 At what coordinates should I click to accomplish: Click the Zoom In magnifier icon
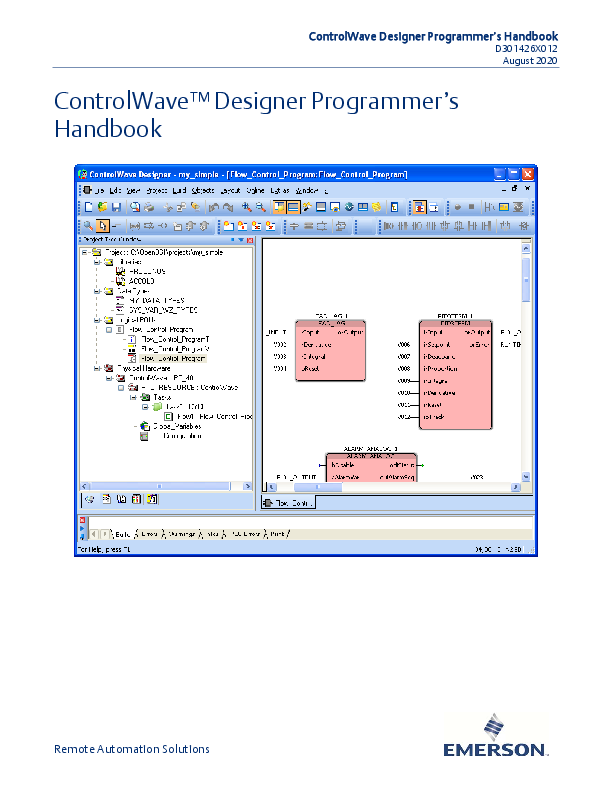(x=247, y=207)
